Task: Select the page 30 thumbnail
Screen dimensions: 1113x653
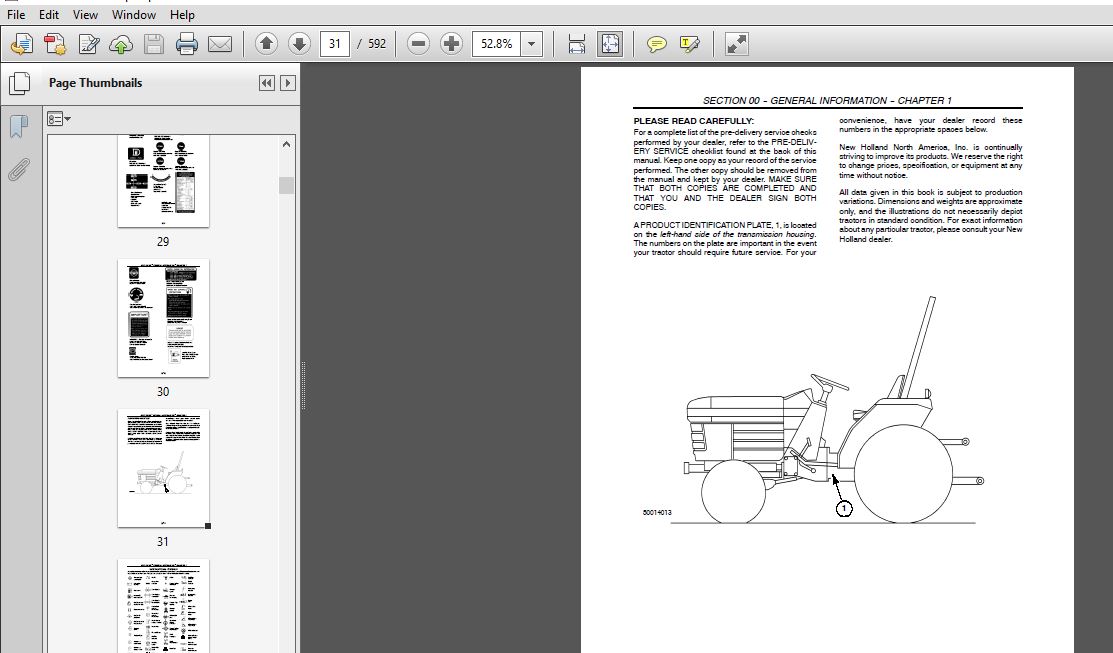Action: (163, 318)
